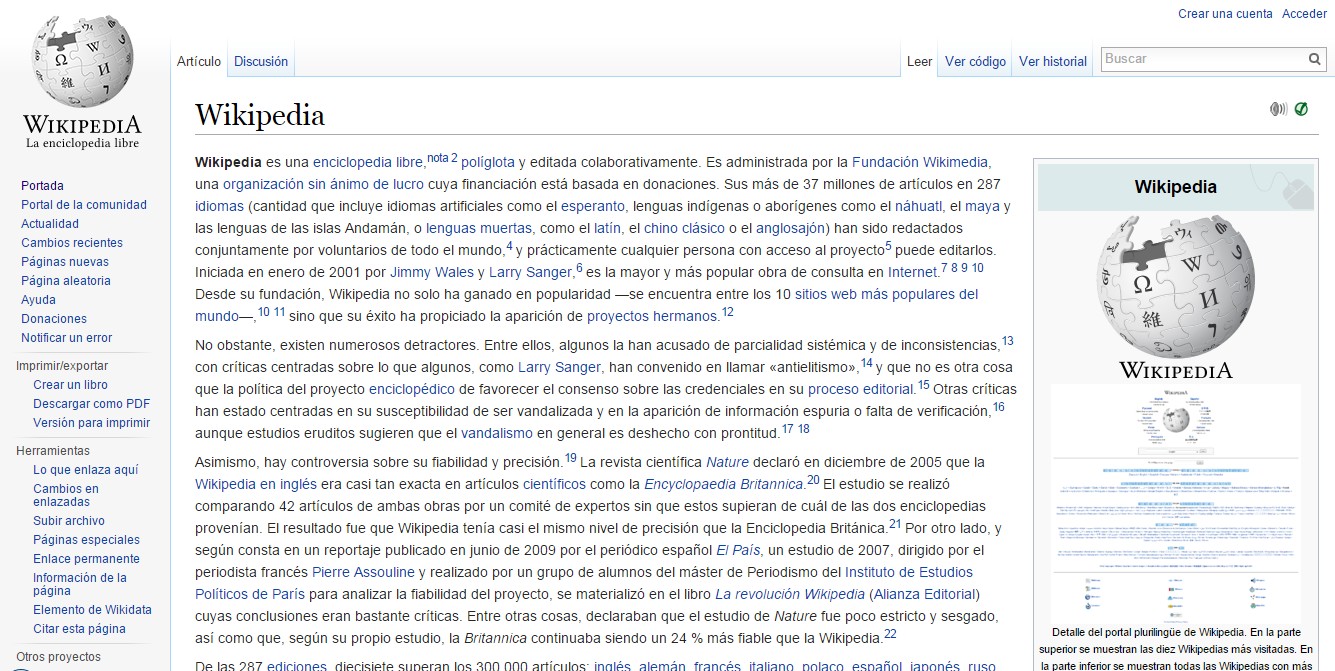
Task: Open Actualidad in the sidebar
Action: (x=50, y=224)
